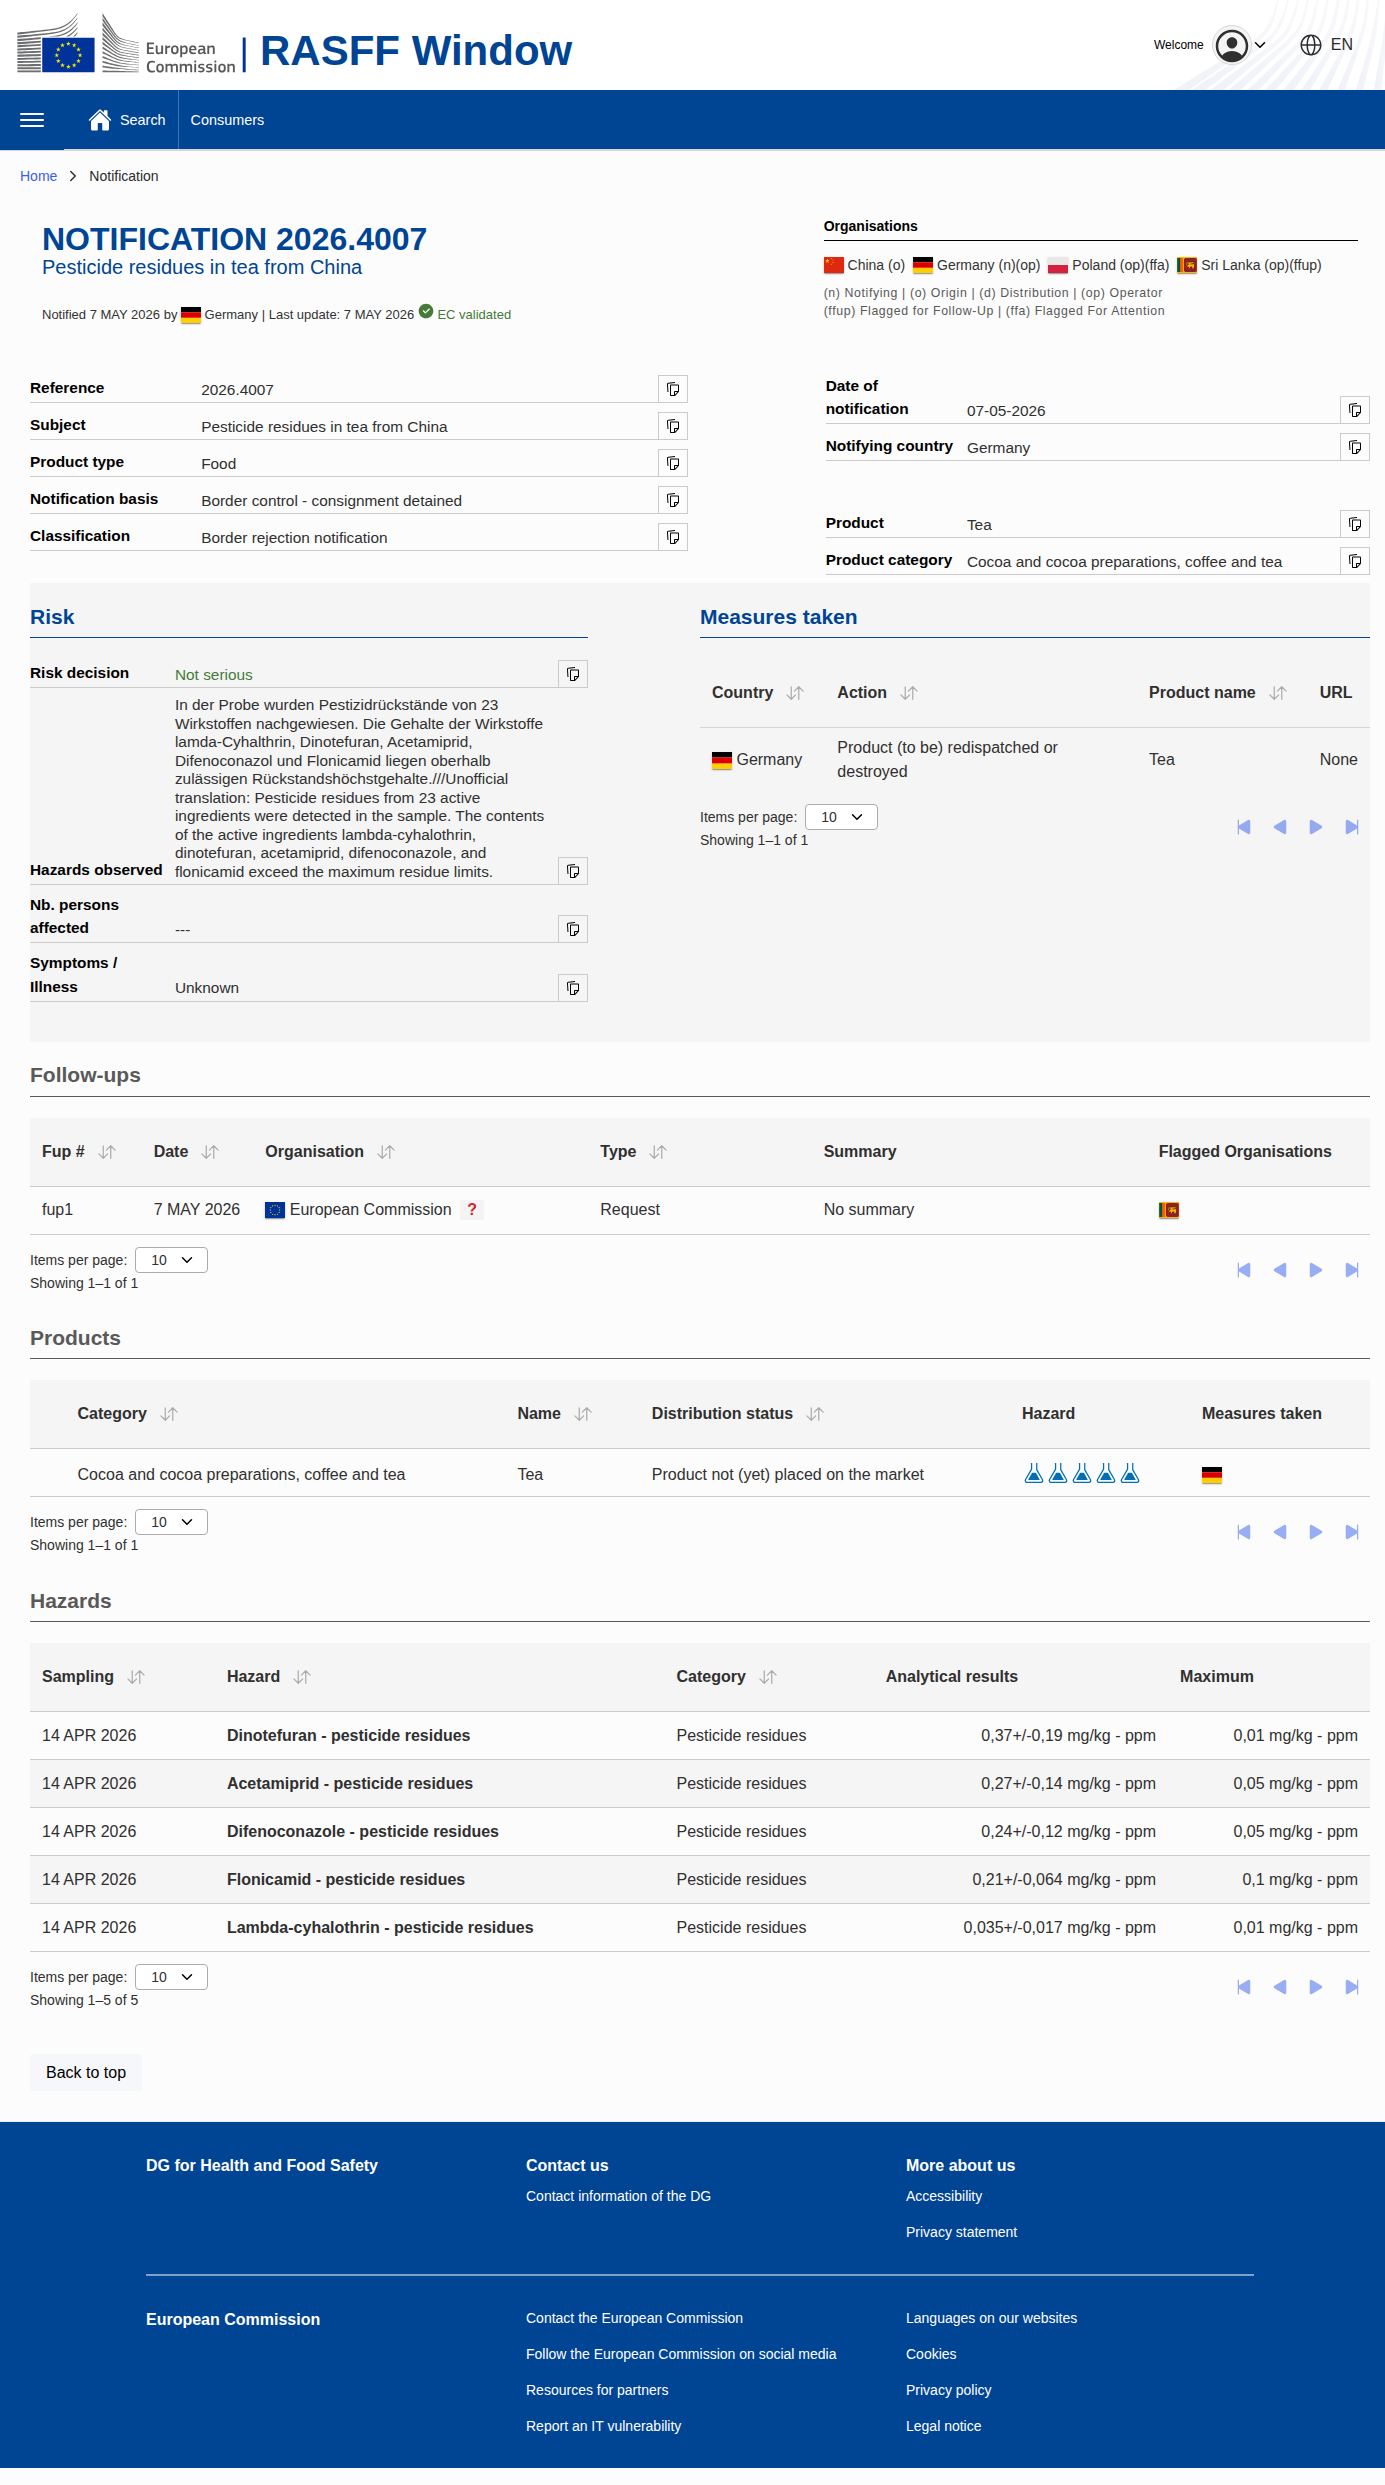Copy the Subject field value

(673, 426)
